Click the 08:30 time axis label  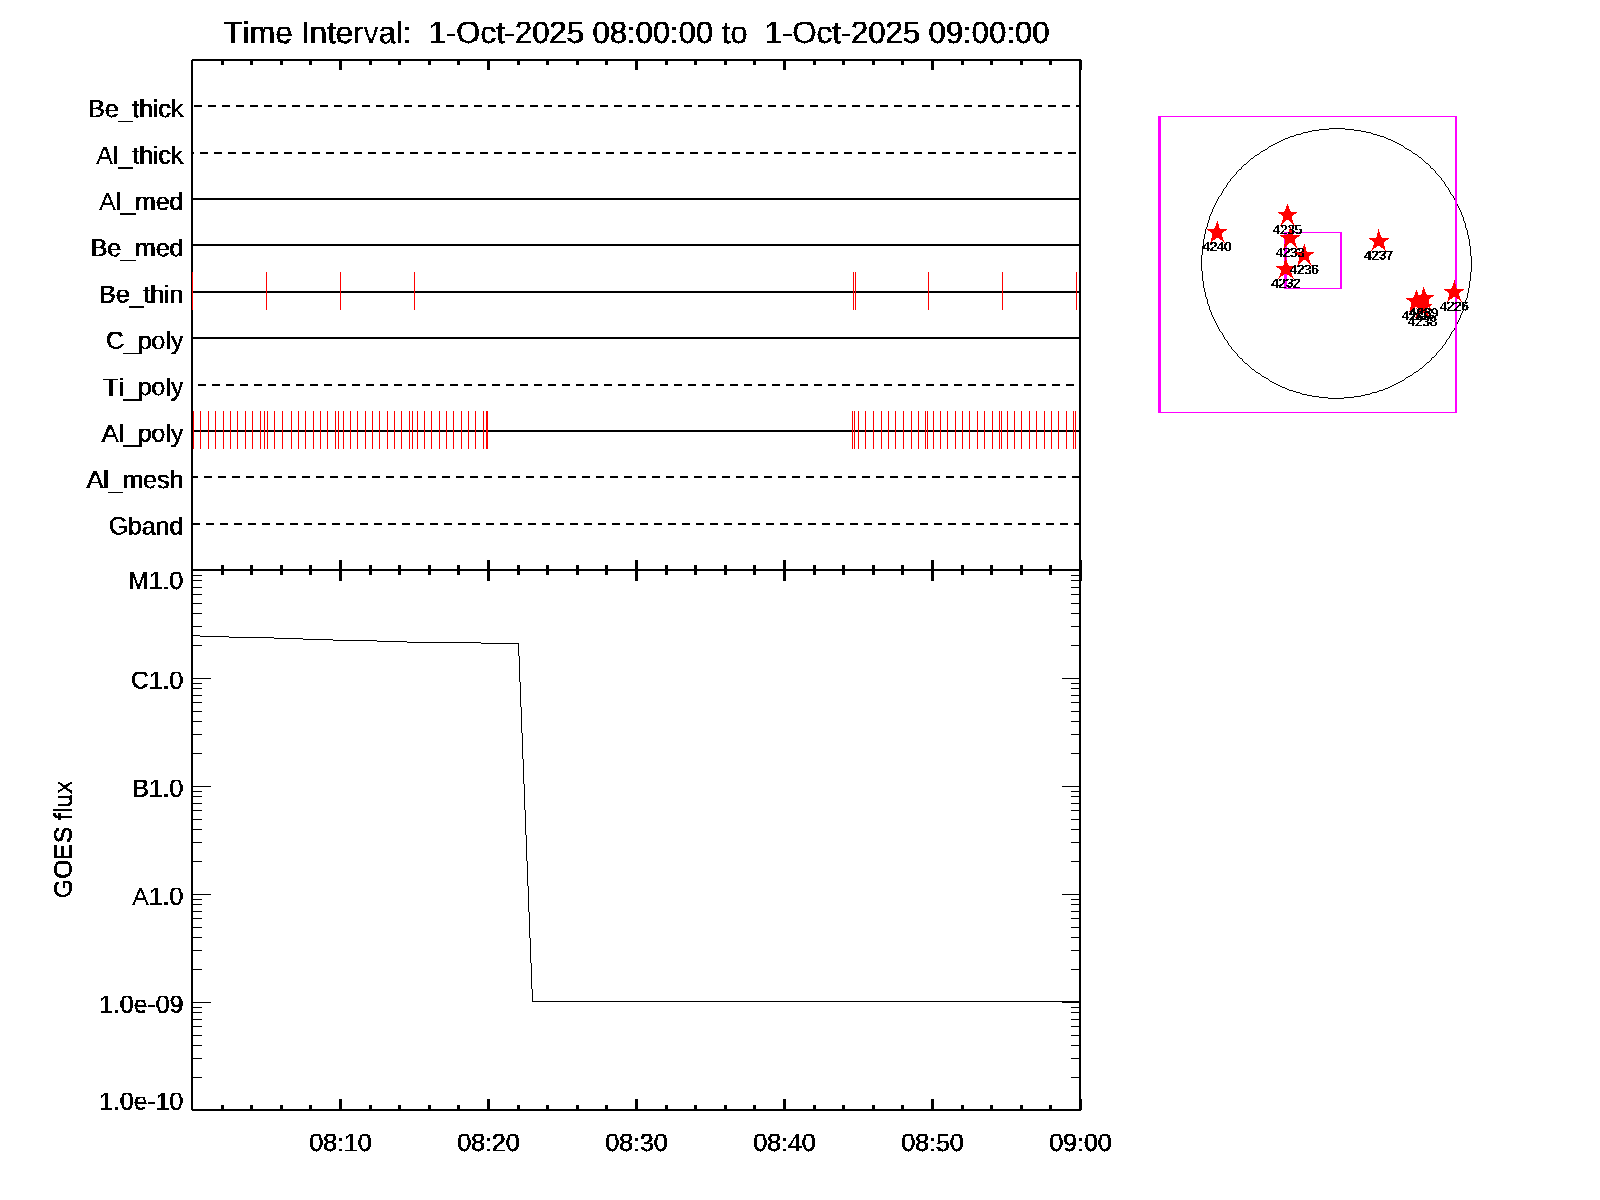[x=636, y=1143]
